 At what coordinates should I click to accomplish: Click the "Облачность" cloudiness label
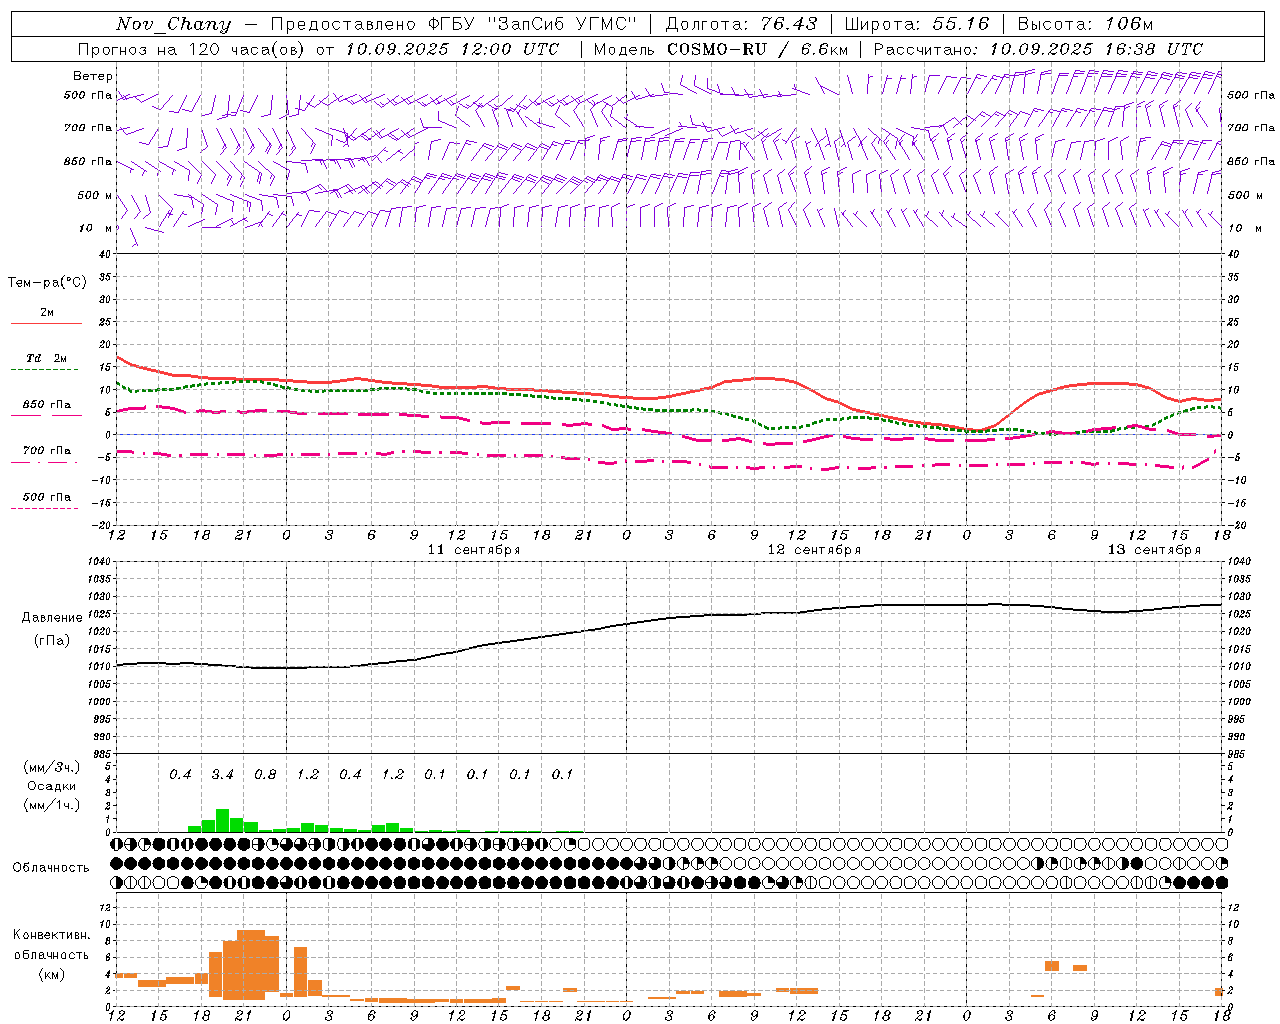(51, 868)
